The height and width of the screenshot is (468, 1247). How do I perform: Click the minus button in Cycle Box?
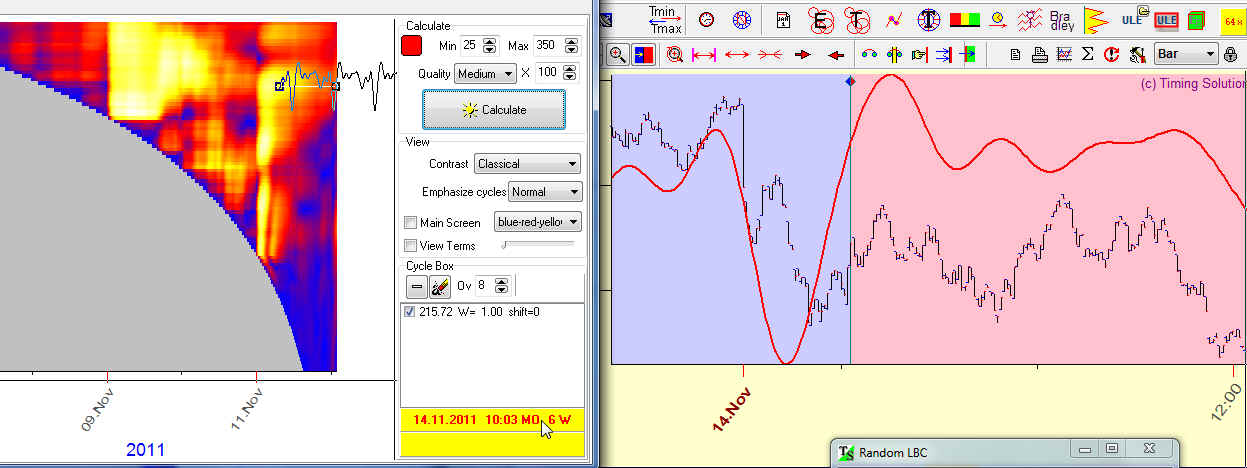(x=416, y=287)
